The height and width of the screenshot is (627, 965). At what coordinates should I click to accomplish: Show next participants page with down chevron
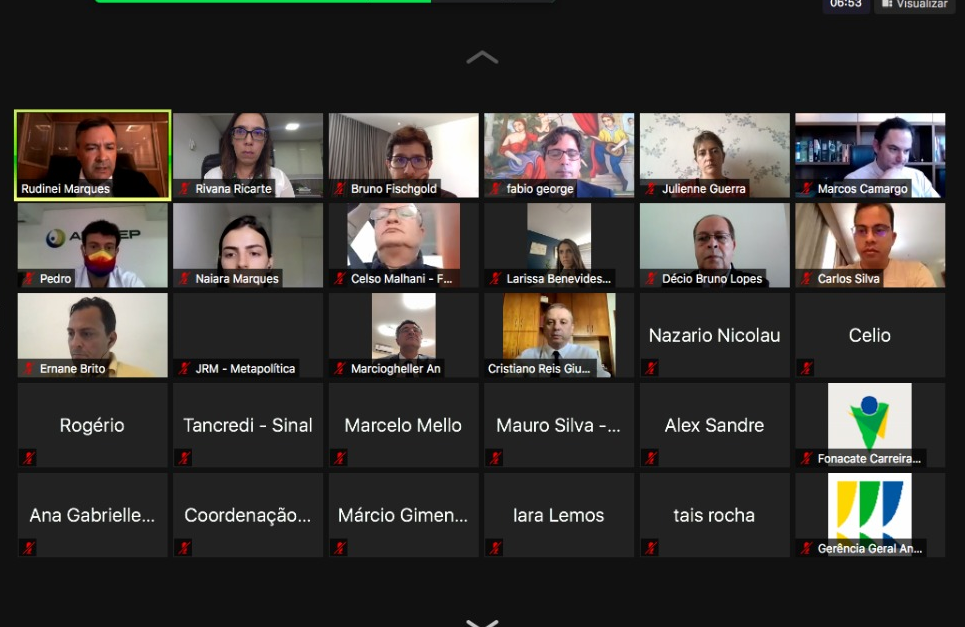(x=482, y=622)
